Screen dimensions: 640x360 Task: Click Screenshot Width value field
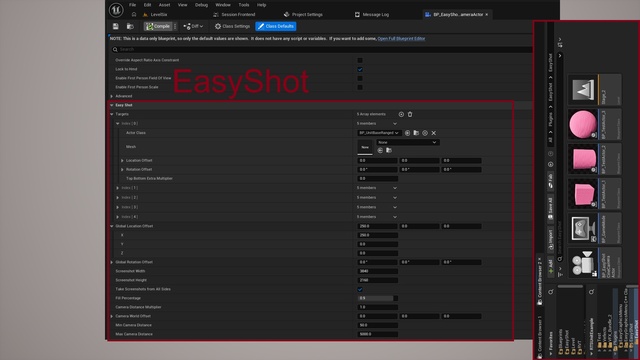coord(378,271)
